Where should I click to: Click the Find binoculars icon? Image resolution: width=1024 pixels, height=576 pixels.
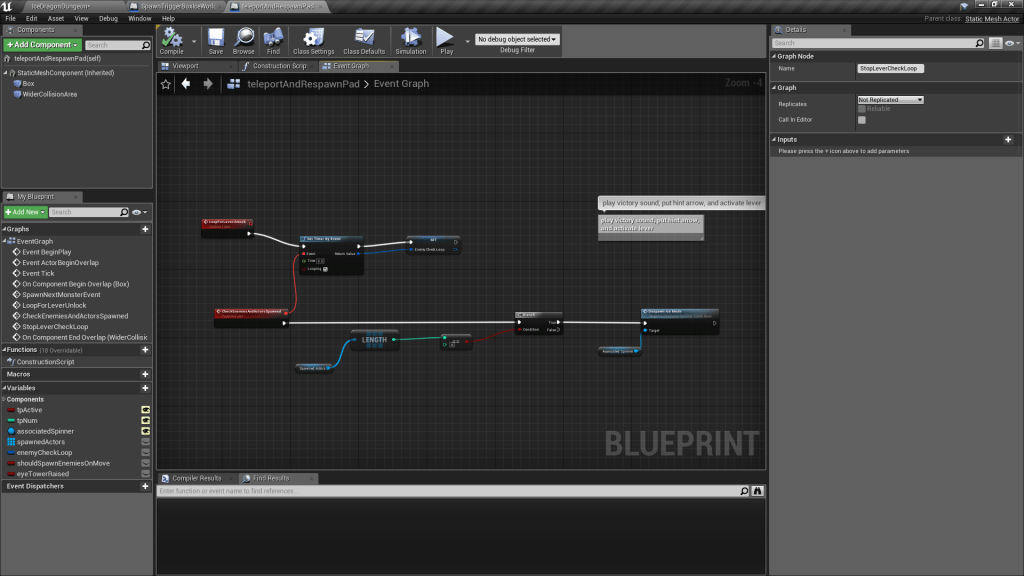click(x=273, y=39)
